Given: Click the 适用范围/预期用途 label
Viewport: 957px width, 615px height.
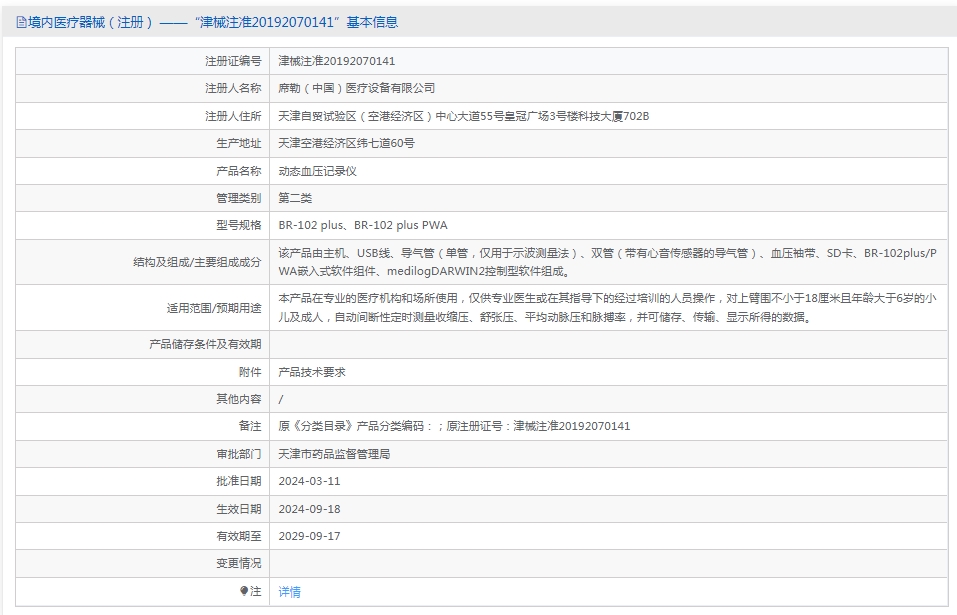Looking at the screenshot, I should point(214,308).
